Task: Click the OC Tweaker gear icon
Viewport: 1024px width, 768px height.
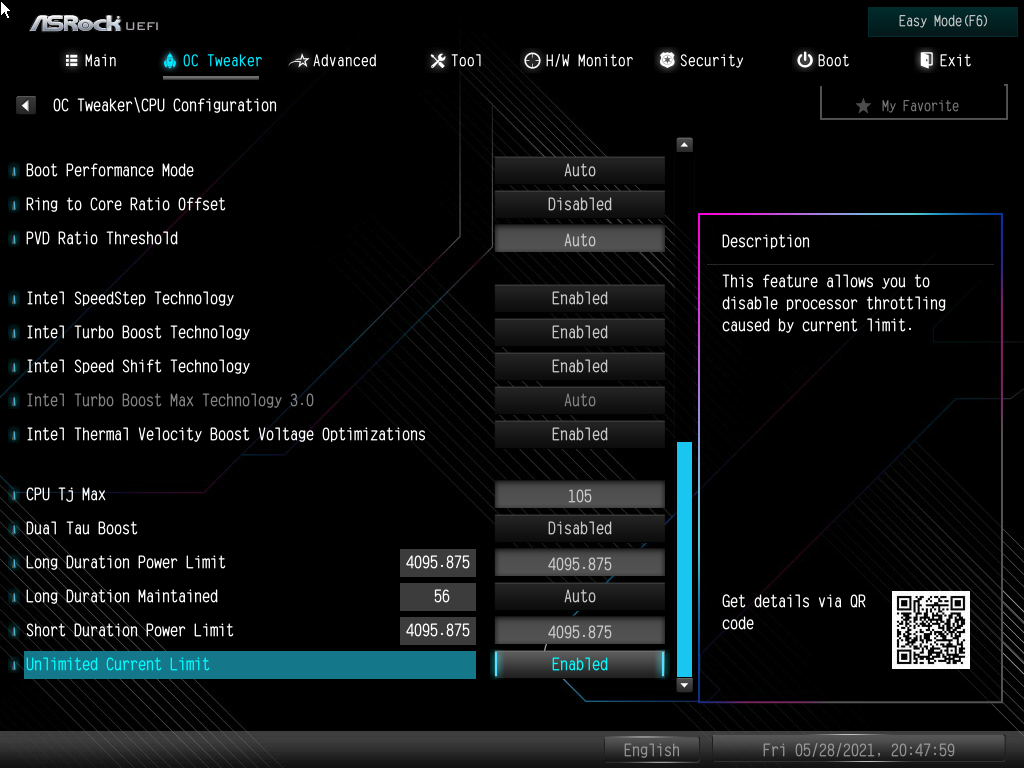Action: (x=169, y=61)
